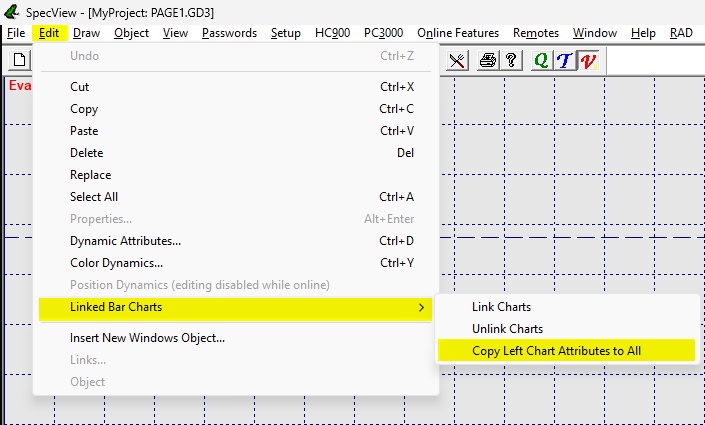Click the green Q toolbar icon
This screenshot has width=705, height=425.
point(541,60)
